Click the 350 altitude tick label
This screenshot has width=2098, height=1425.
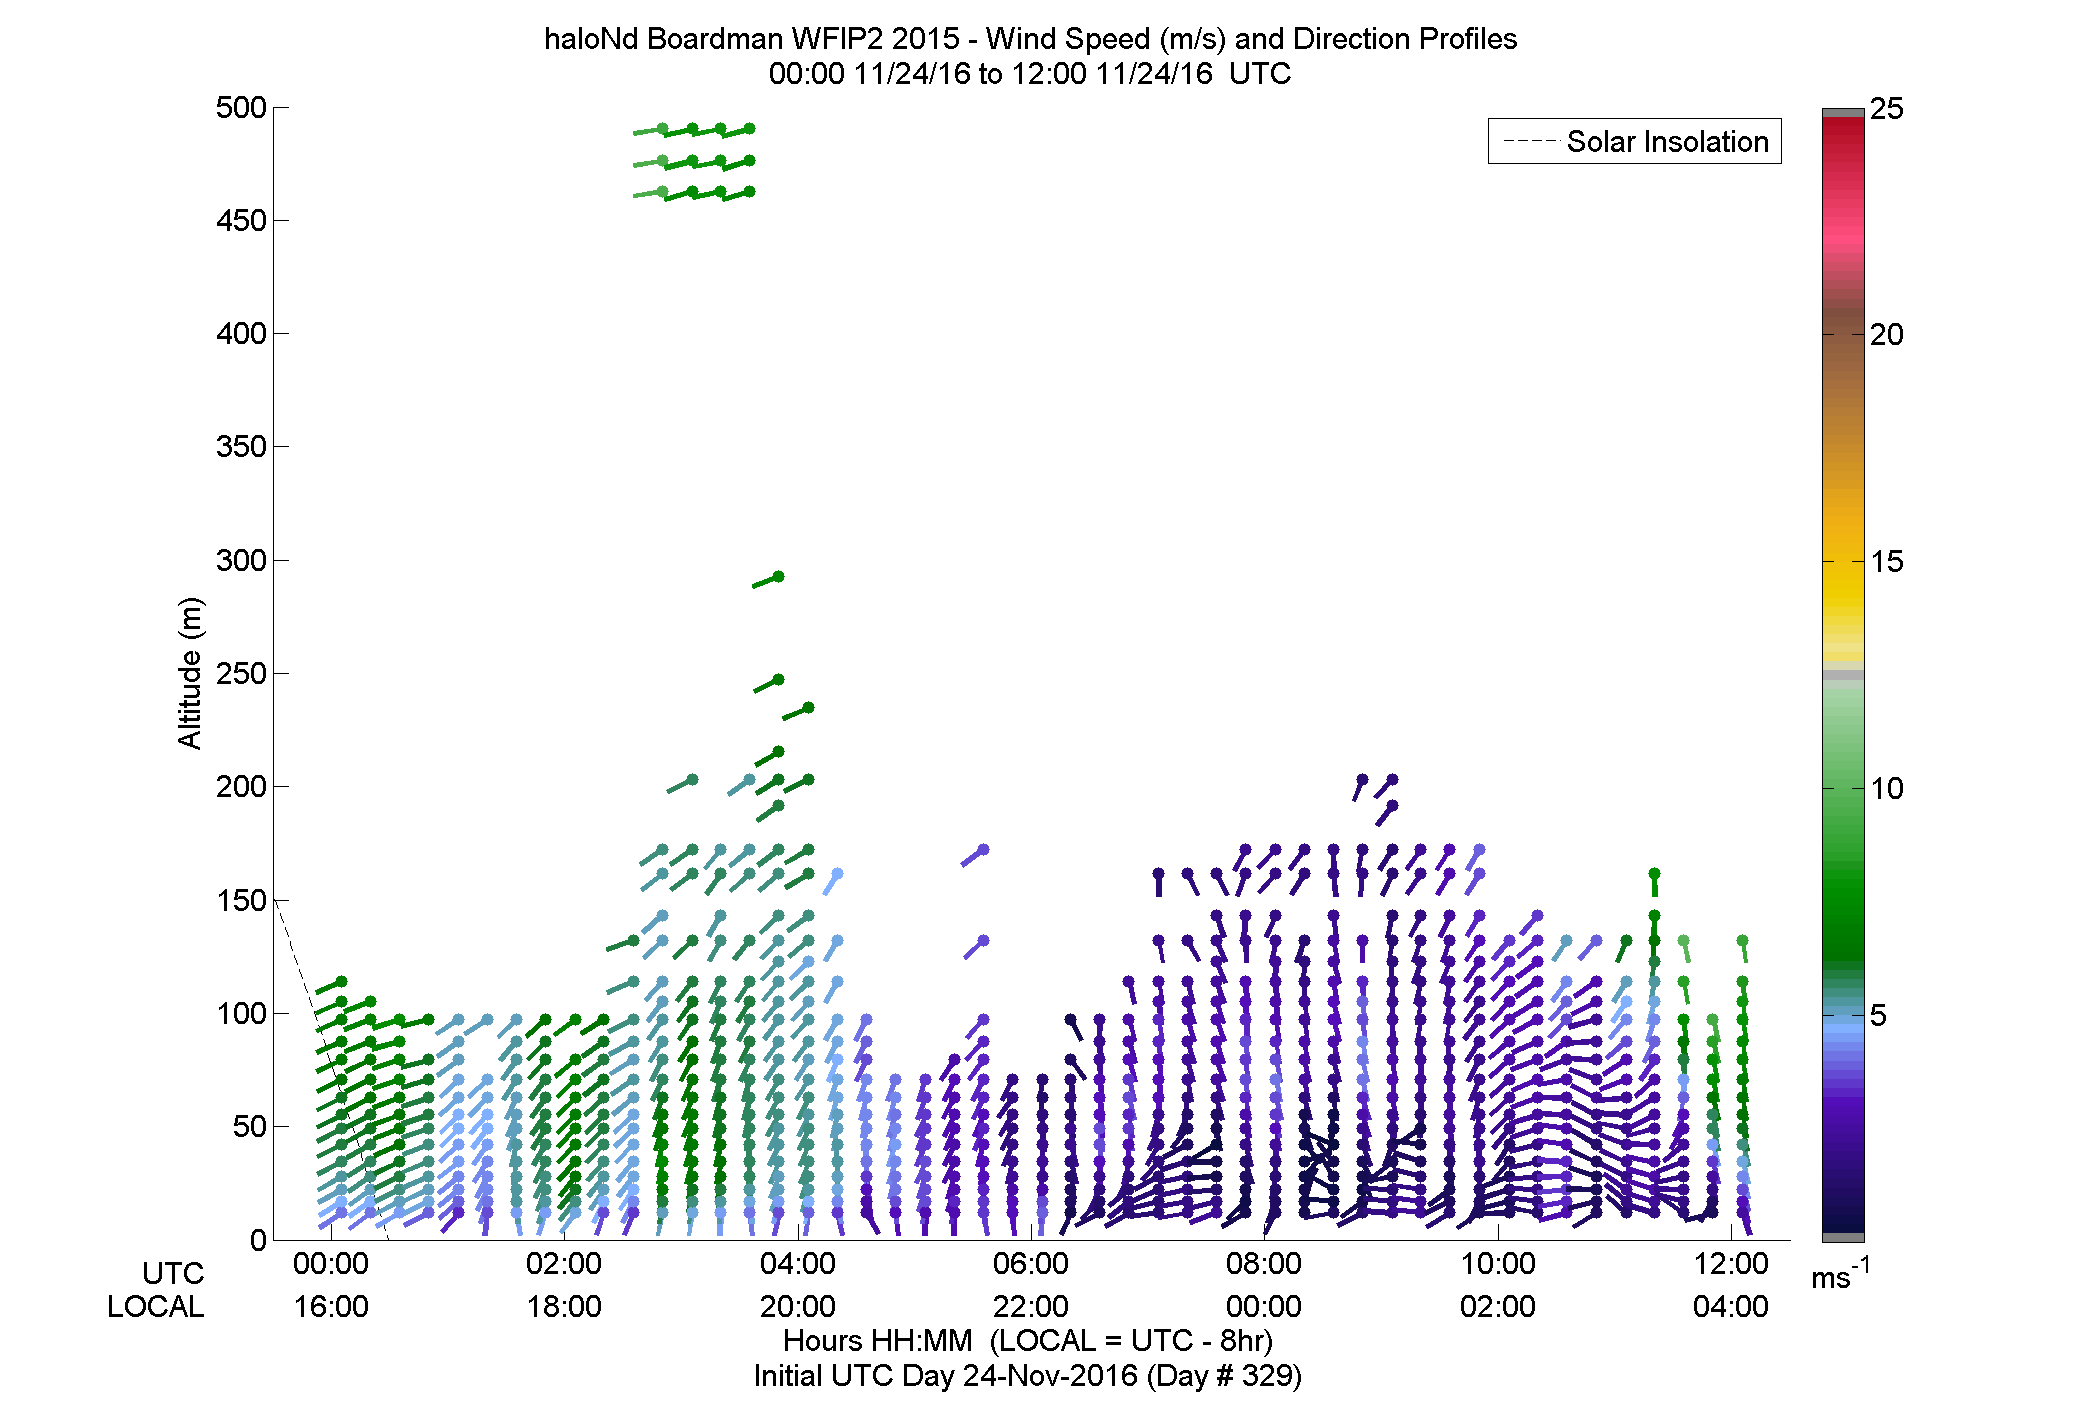click(241, 446)
